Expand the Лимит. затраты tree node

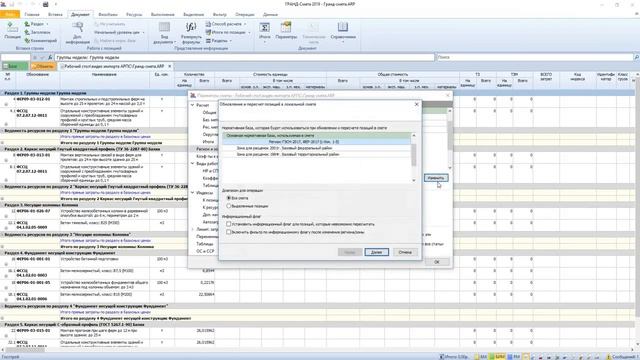(x=193, y=229)
